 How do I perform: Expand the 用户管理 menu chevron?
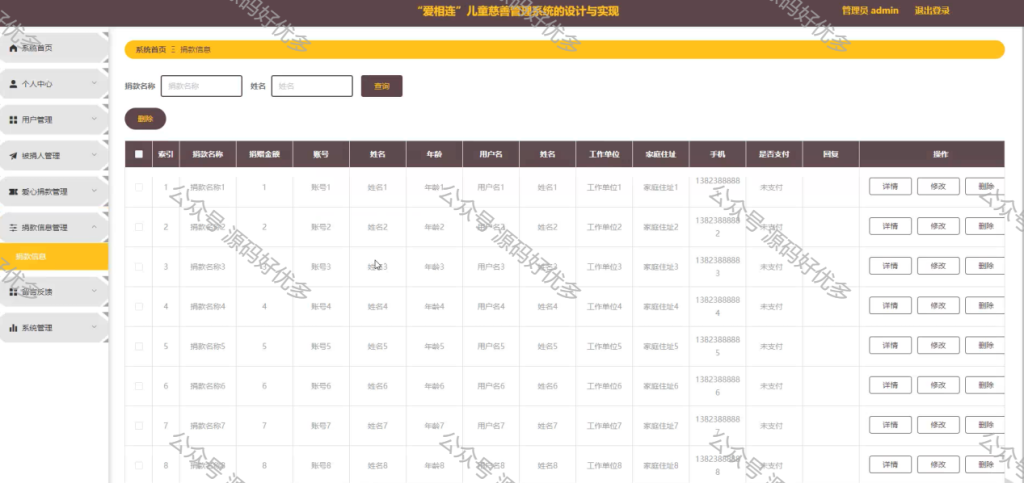click(x=94, y=119)
